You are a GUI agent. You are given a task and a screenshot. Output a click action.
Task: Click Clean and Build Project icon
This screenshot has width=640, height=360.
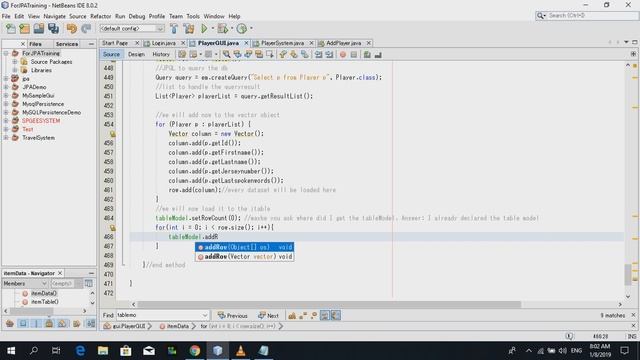click(189, 29)
